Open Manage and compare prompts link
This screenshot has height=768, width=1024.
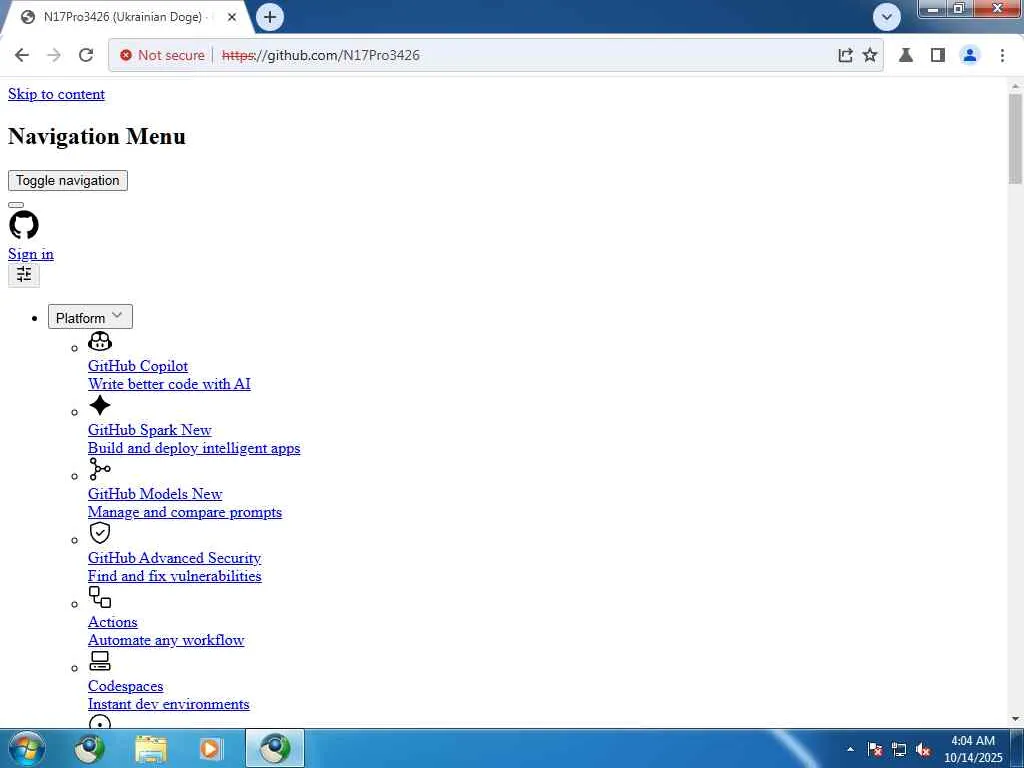point(185,512)
